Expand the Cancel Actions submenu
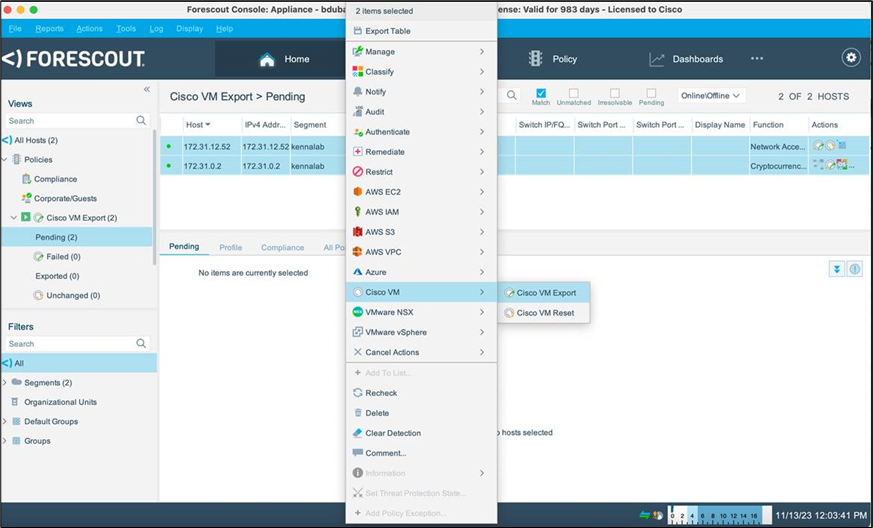Screen dimensions: 873x528 point(421,352)
